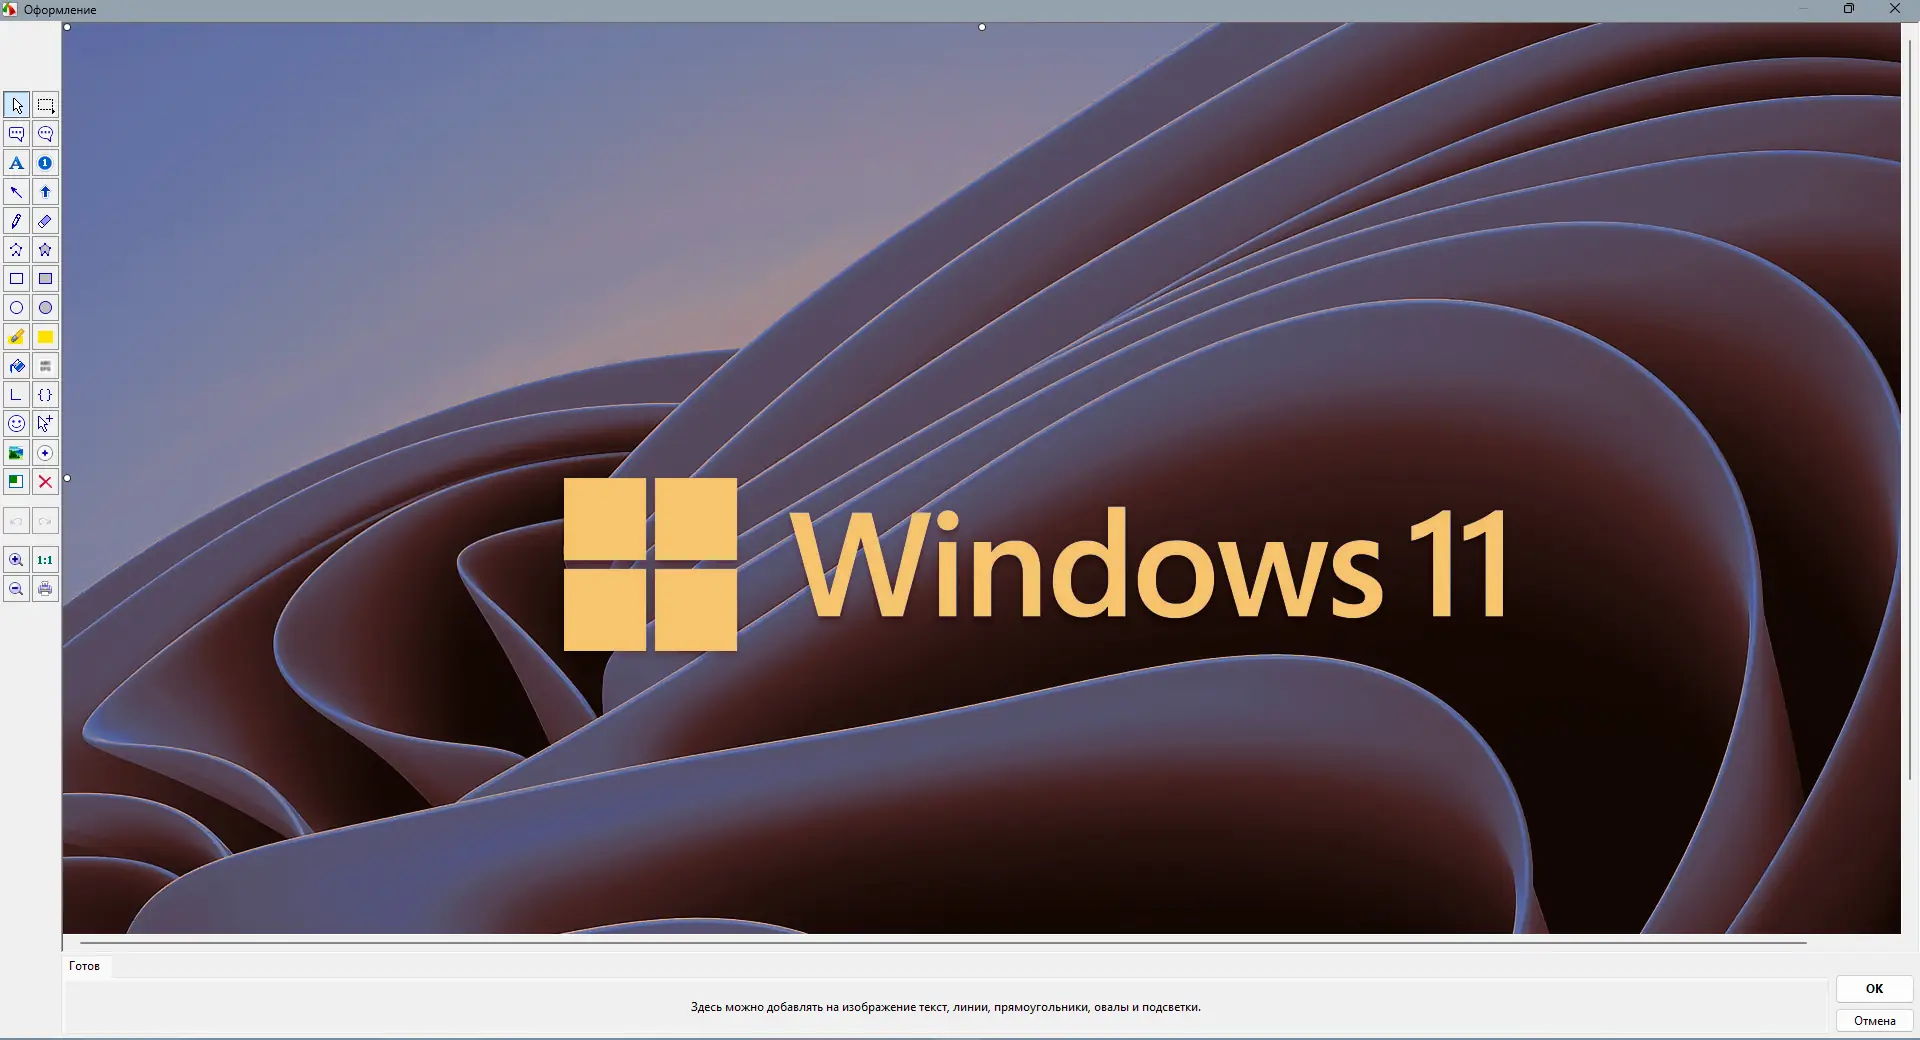
Task: Select the thin line arrow tool
Action: pyautogui.click(x=16, y=192)
